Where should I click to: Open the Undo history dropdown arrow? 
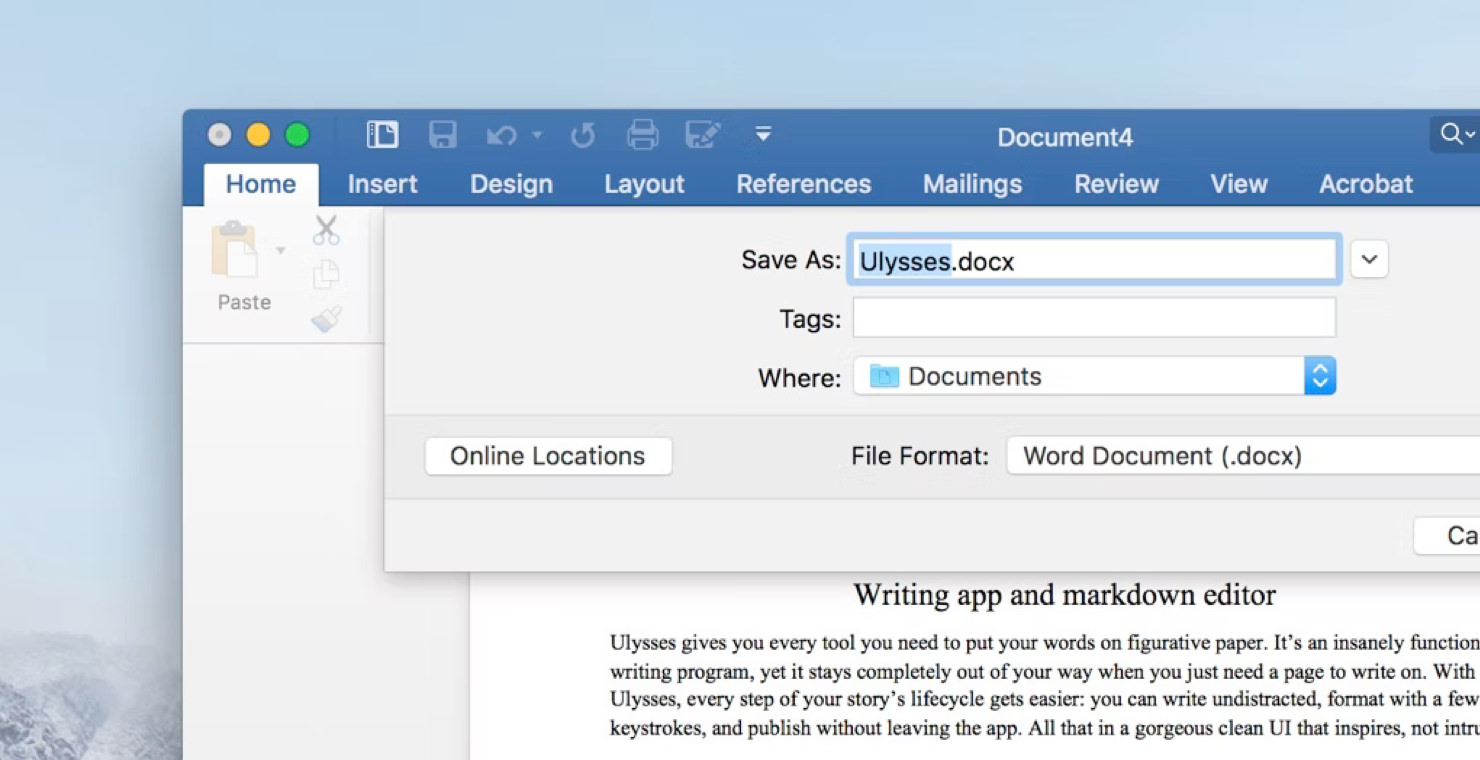tap(537, 135)
